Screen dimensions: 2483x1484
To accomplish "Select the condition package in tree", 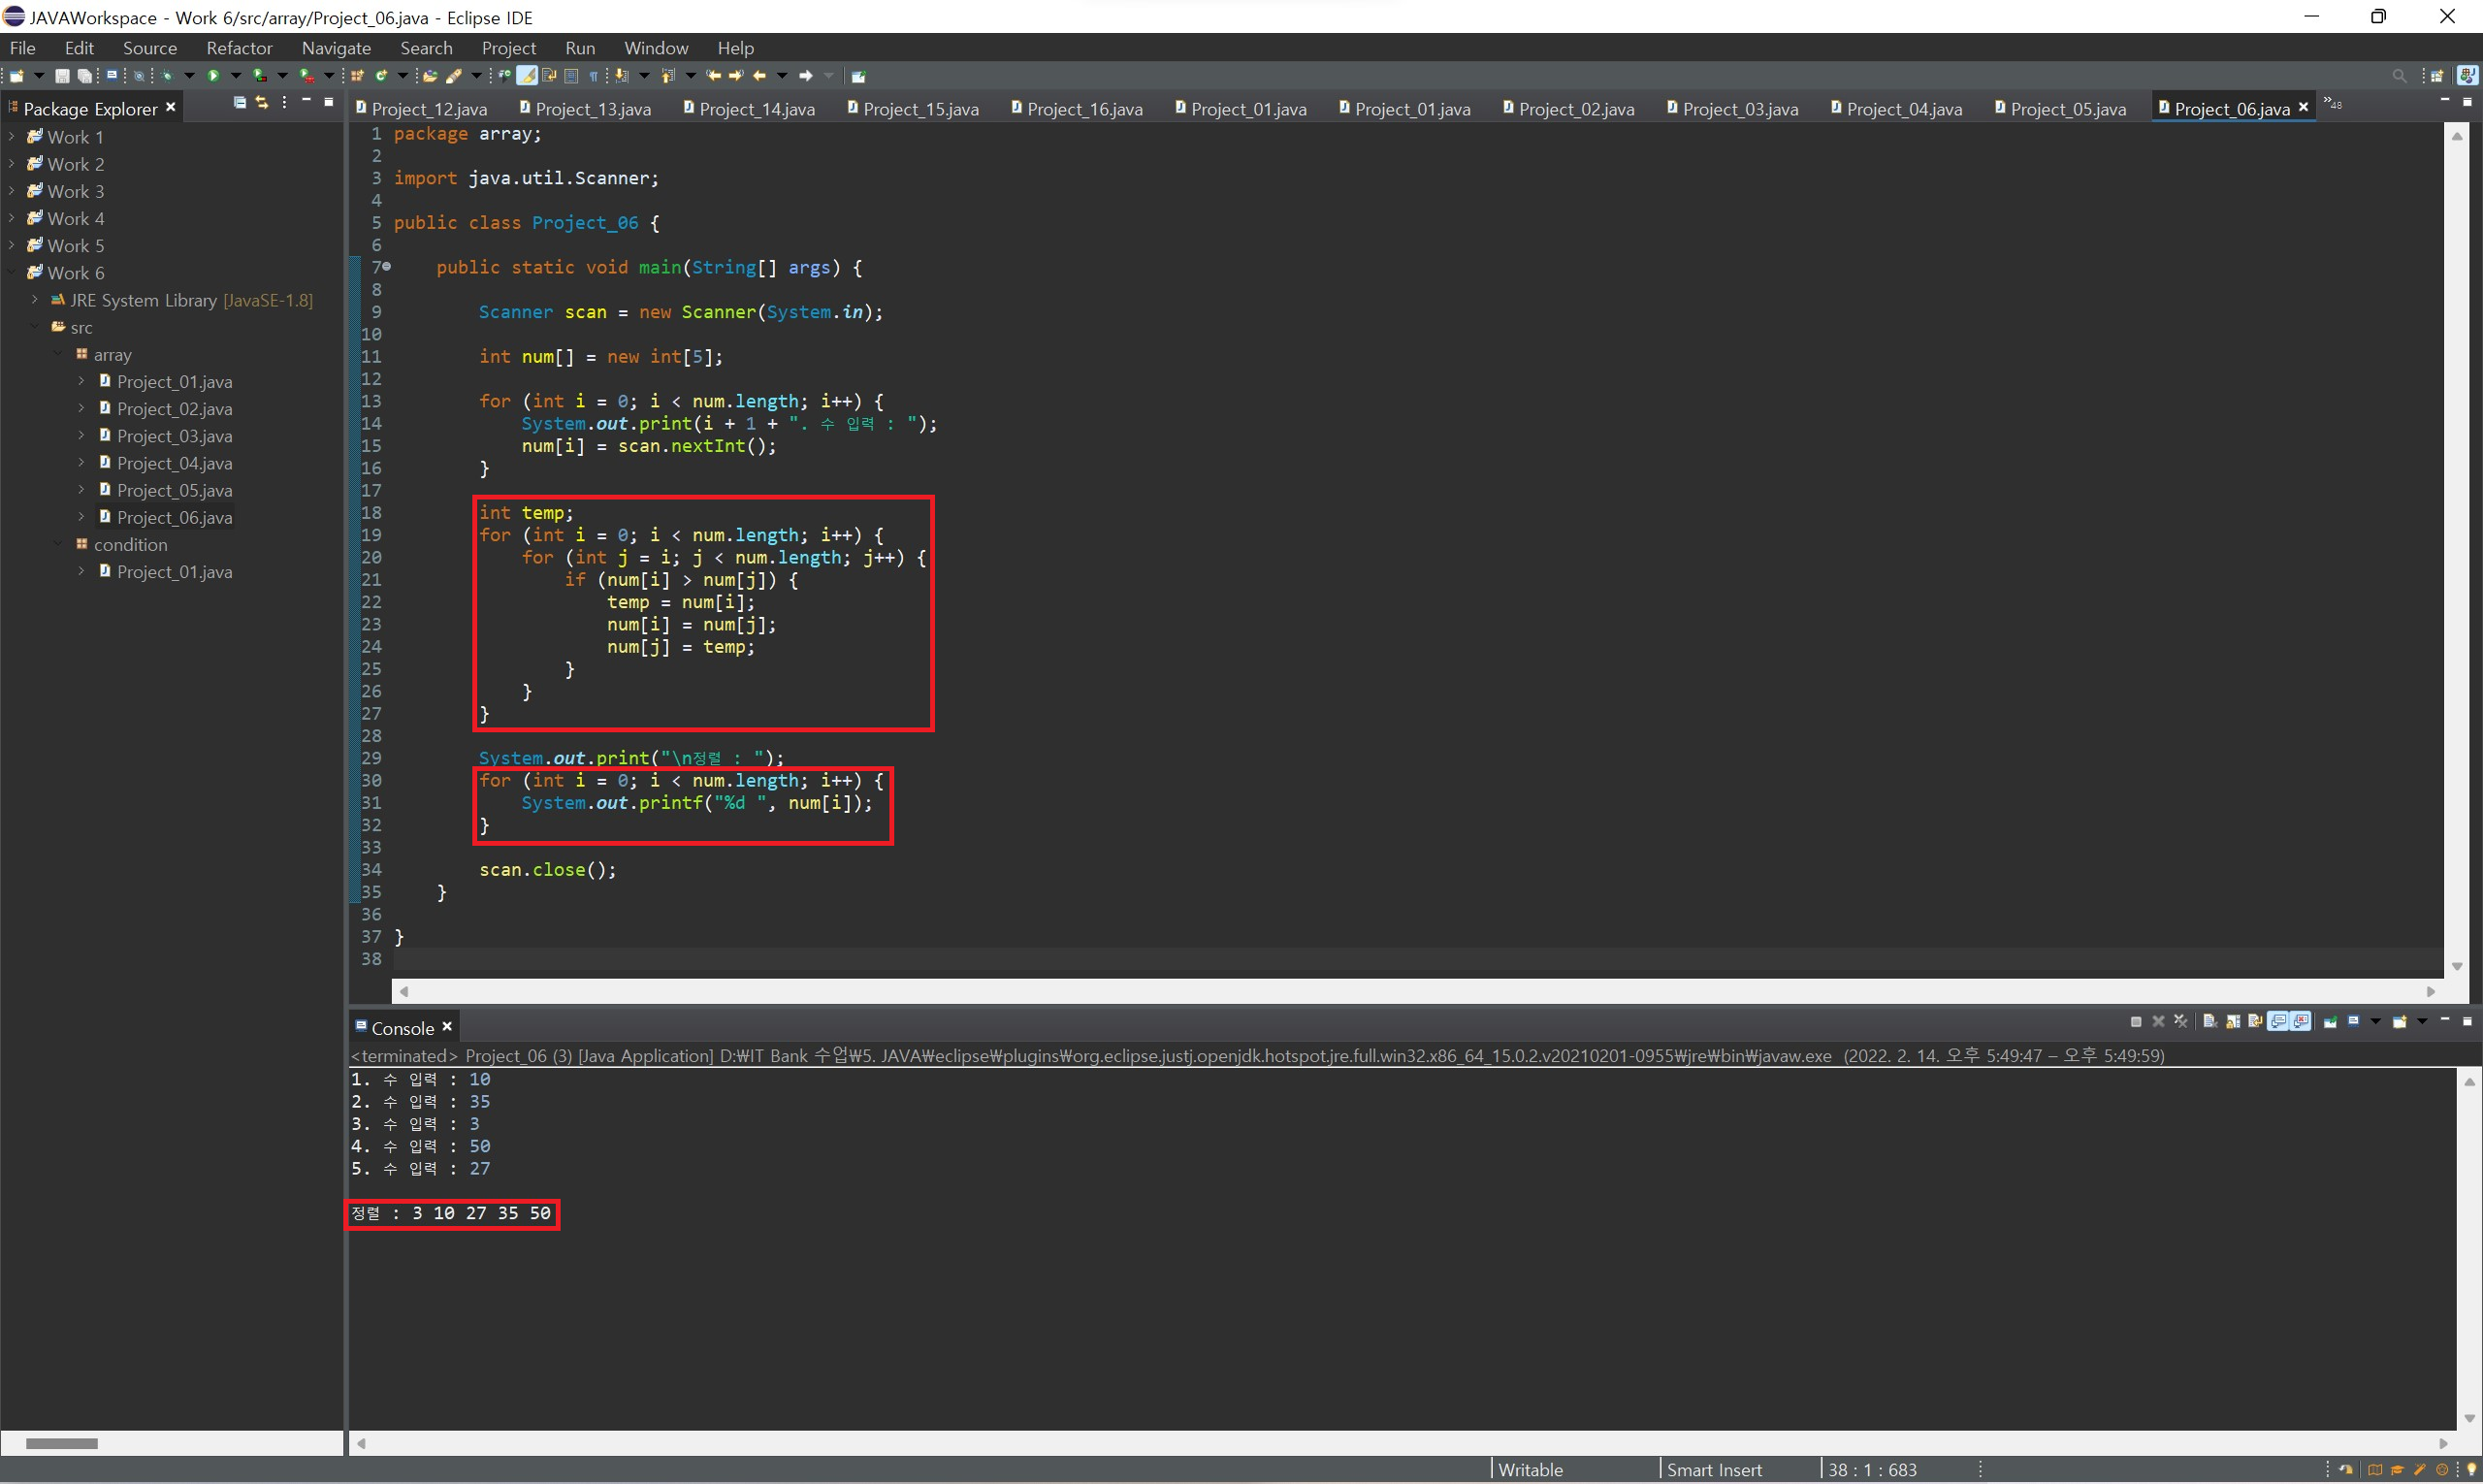I will pos(130,545).
